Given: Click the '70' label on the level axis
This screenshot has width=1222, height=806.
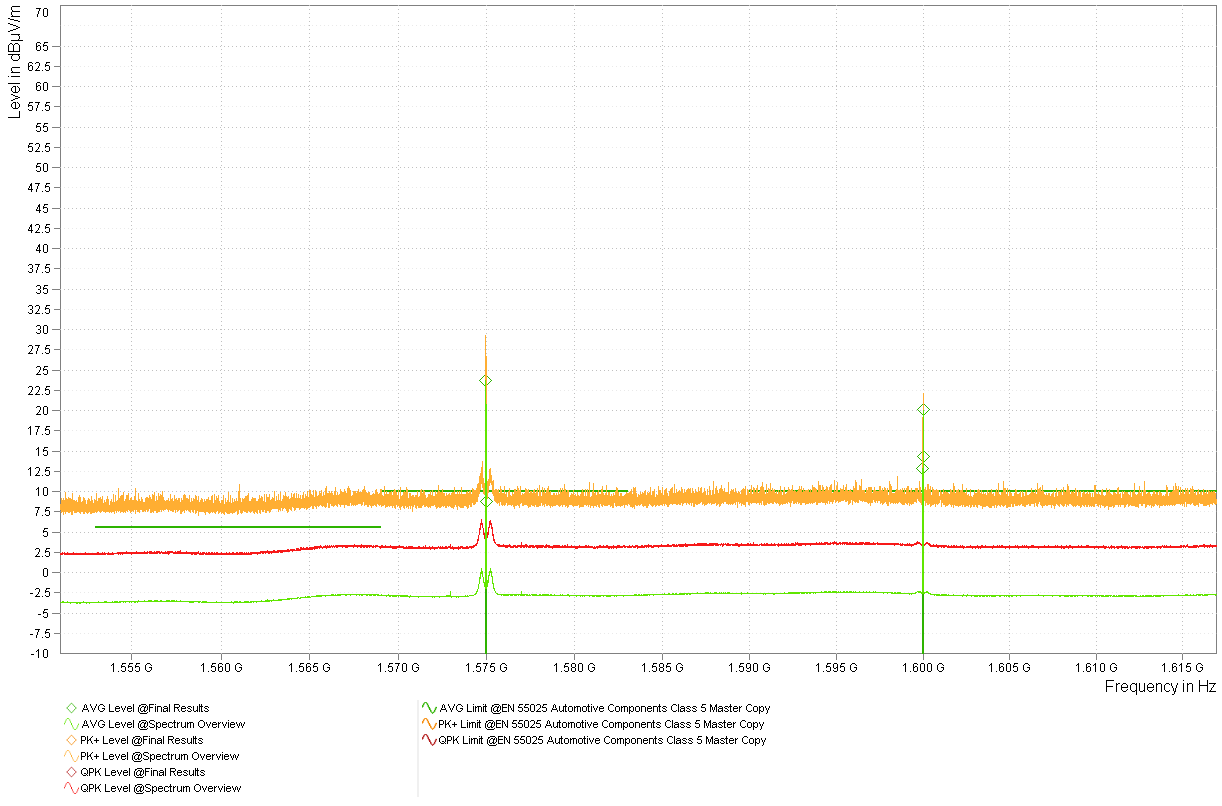Looking at the screenshot, I should (x=42, y=13).
